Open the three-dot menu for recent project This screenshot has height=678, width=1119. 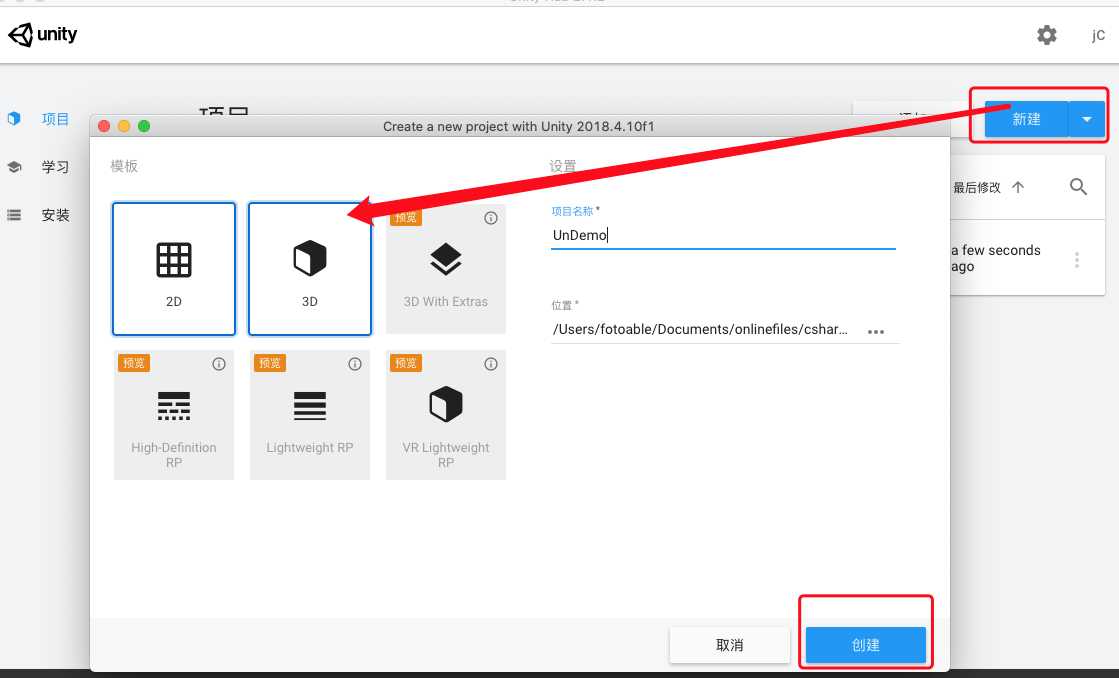[x=1077, y=259]
